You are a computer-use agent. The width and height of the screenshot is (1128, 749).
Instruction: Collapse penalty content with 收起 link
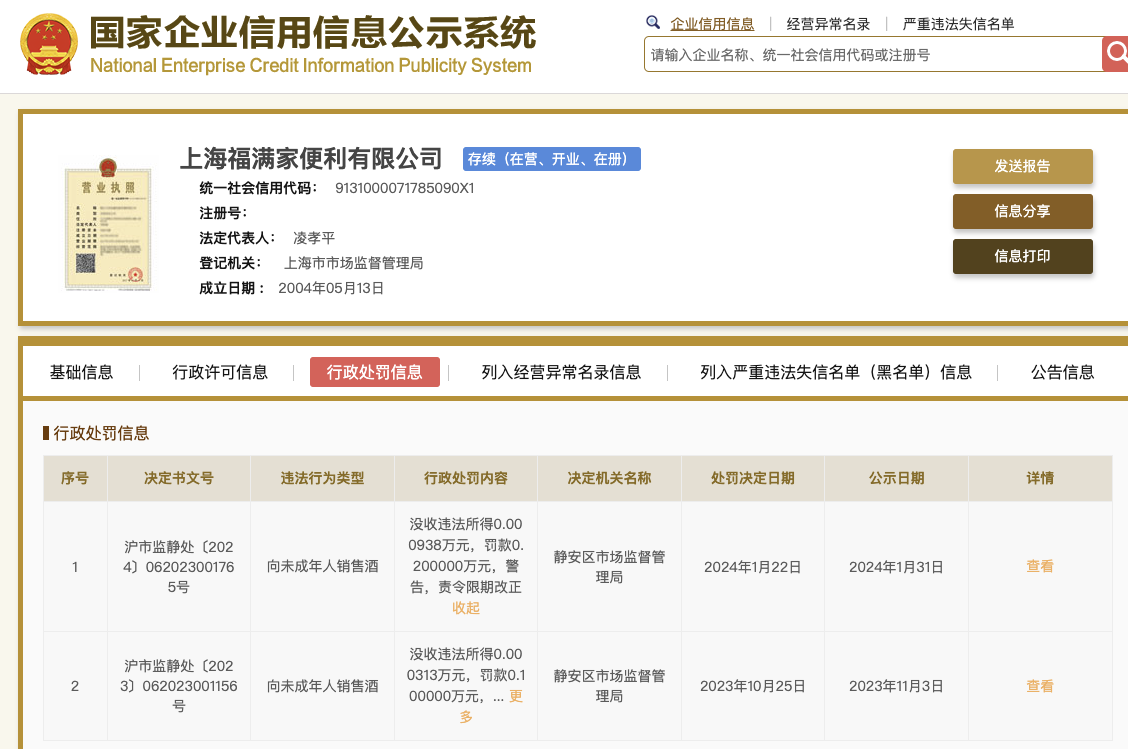pos(465,608)
